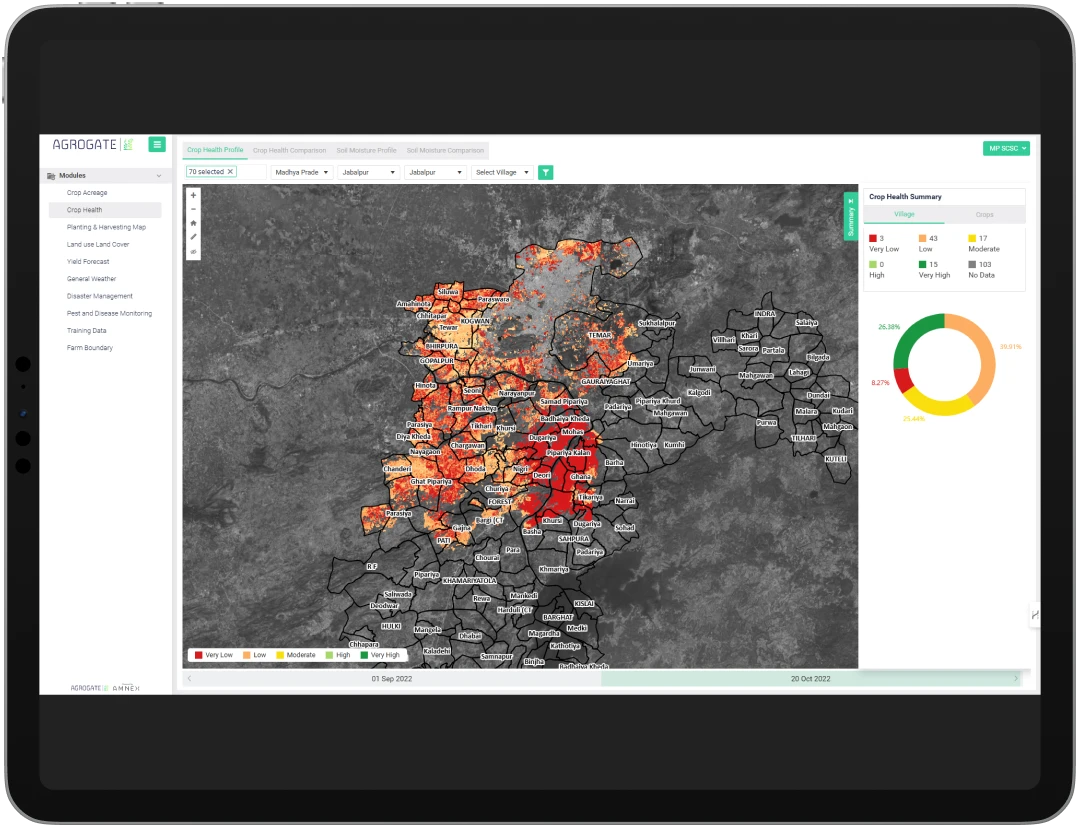Activate the map pencil draw tool
Viewport: 1080px width, 830px height.
pyautogui.click(x=194, y=237)
